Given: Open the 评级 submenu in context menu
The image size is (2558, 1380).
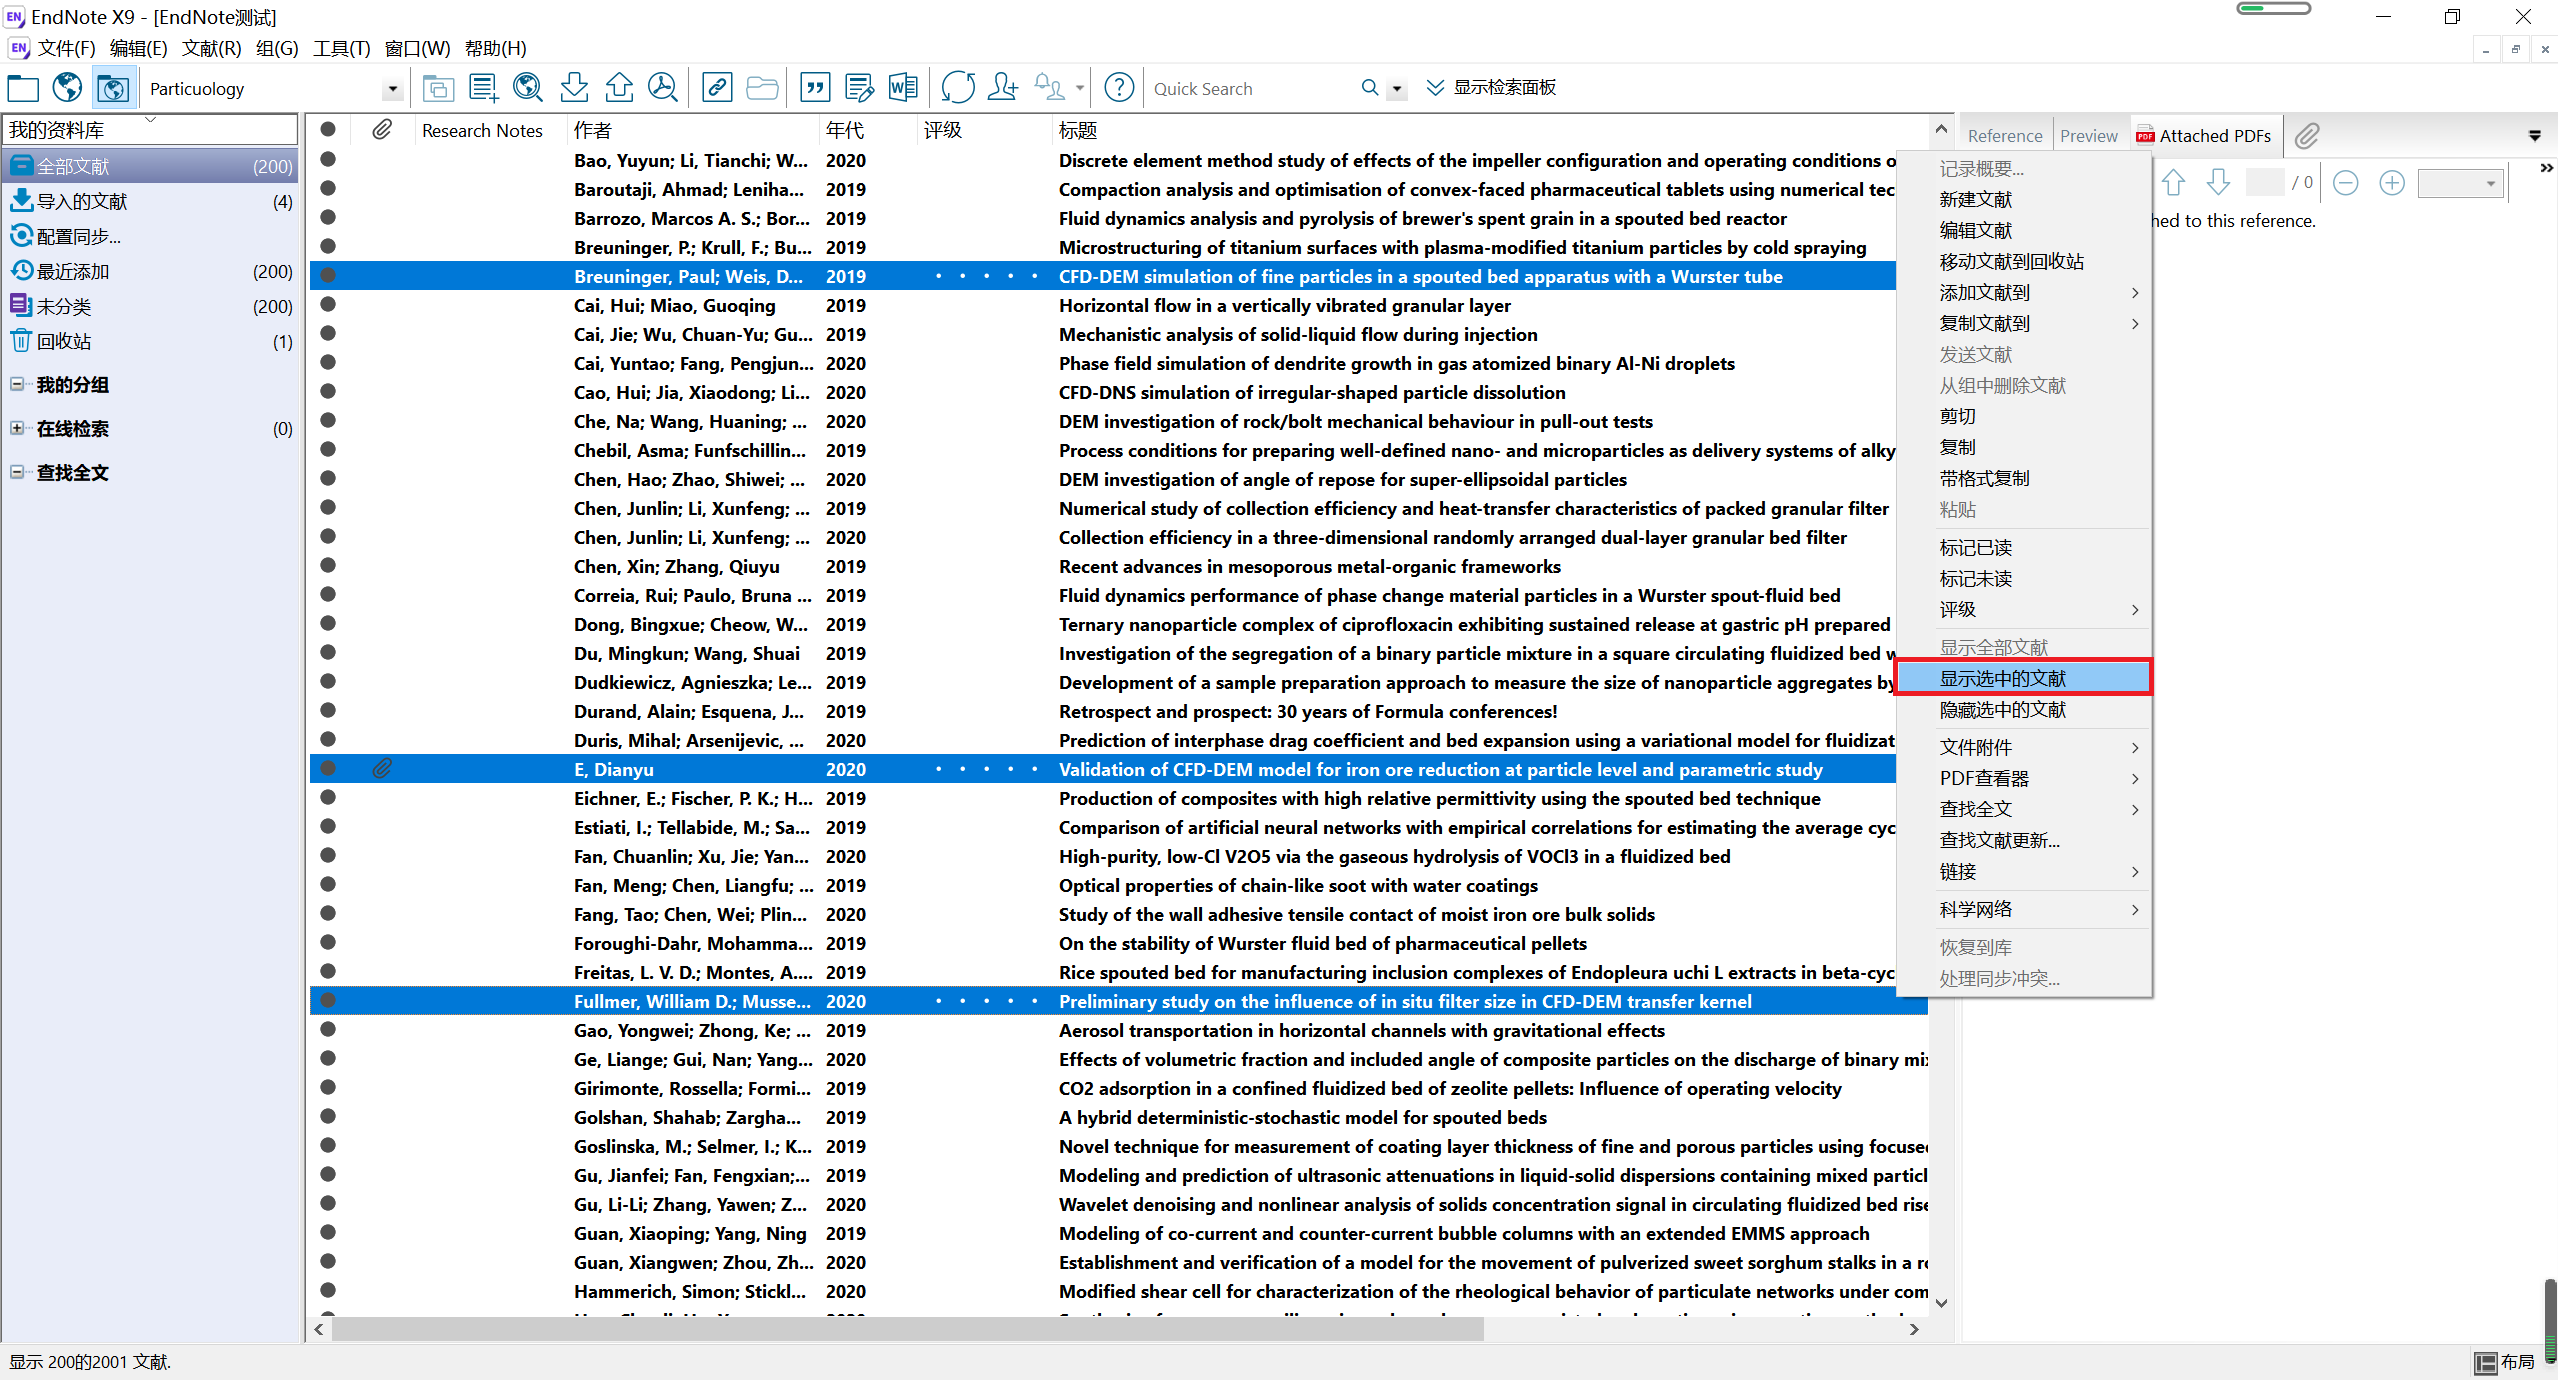Looking at the screenshot, I should (2023, 609).
